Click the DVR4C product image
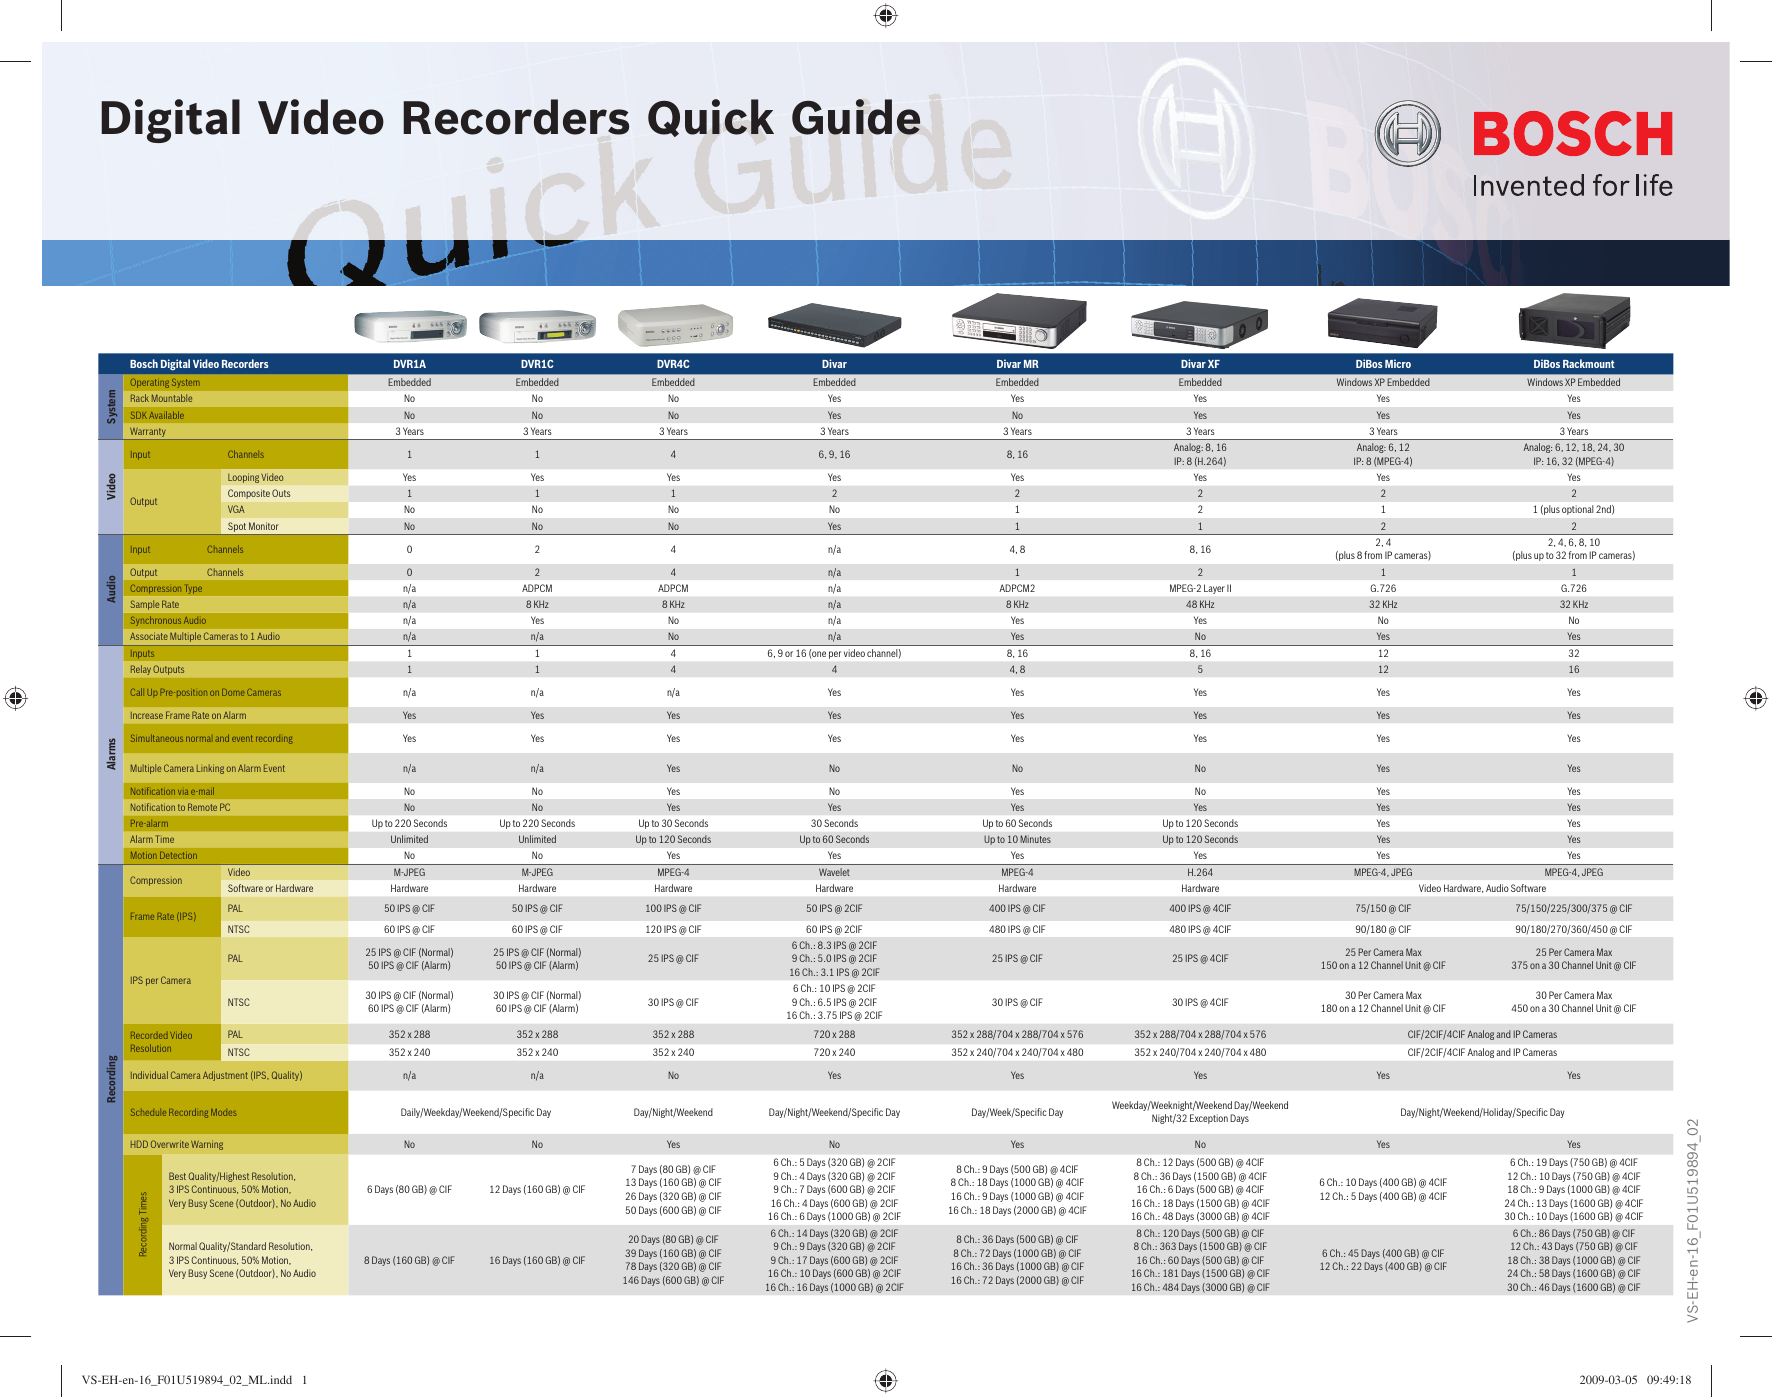The width and height of the screenshot is (1772, 1397). (x=674, y=325)
